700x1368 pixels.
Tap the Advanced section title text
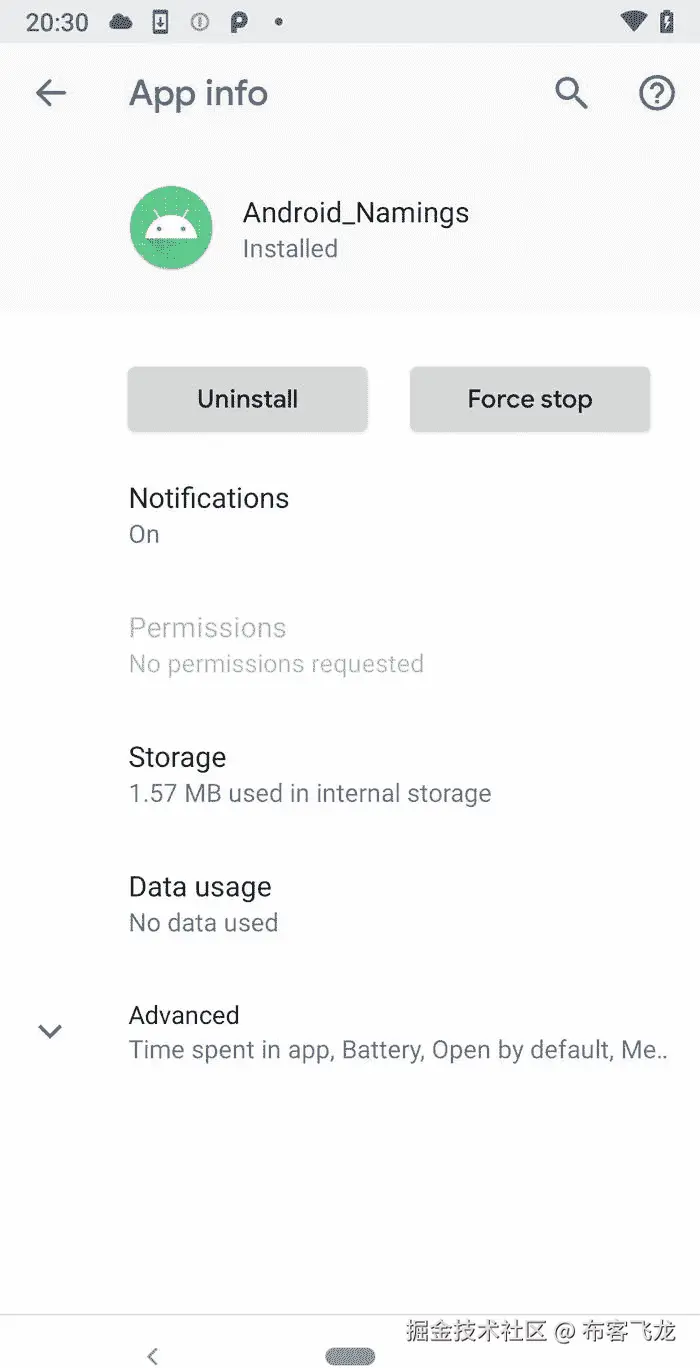pos(184,1015)
